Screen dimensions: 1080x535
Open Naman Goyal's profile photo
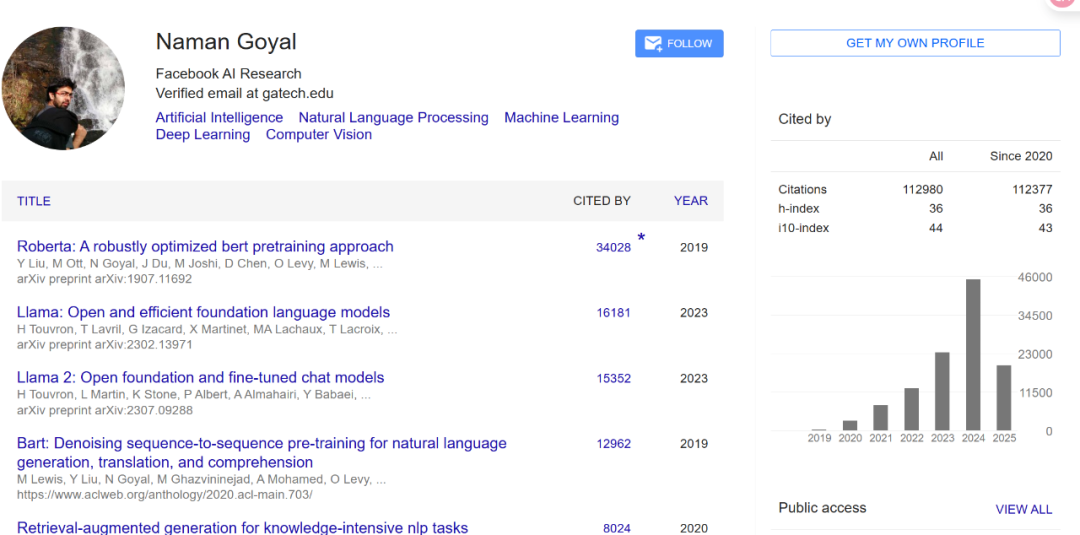click(x=64, y=89)
